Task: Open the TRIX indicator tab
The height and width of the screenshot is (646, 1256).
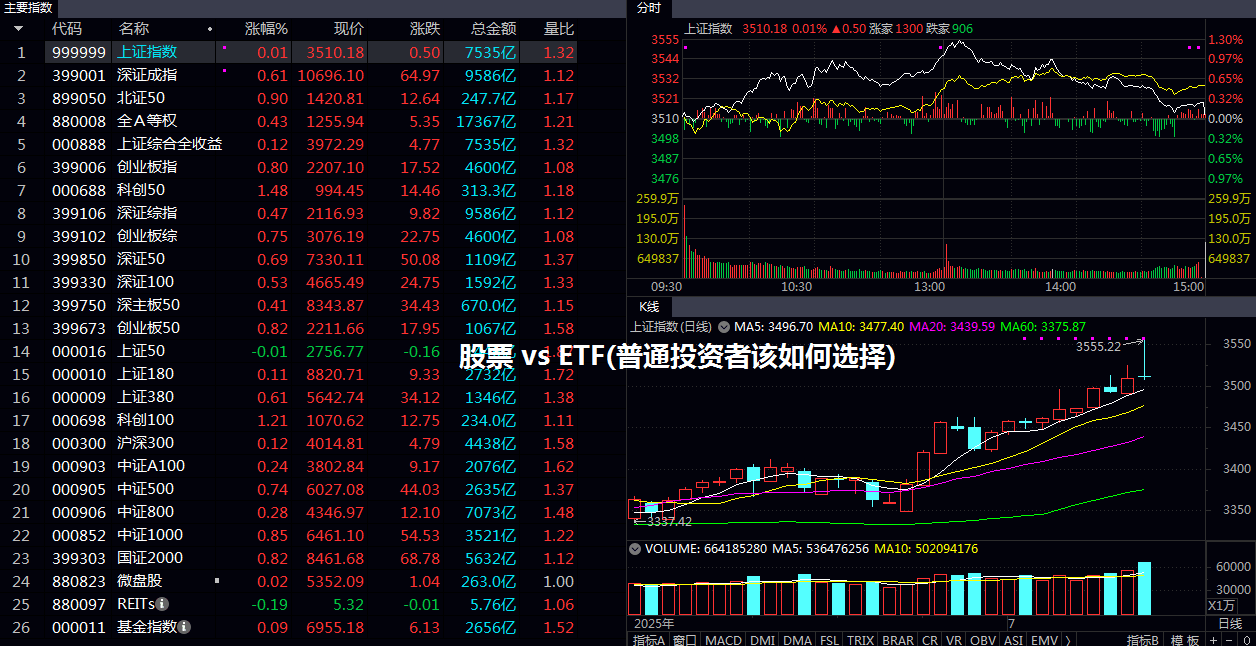Action: [x=860, y=640]
